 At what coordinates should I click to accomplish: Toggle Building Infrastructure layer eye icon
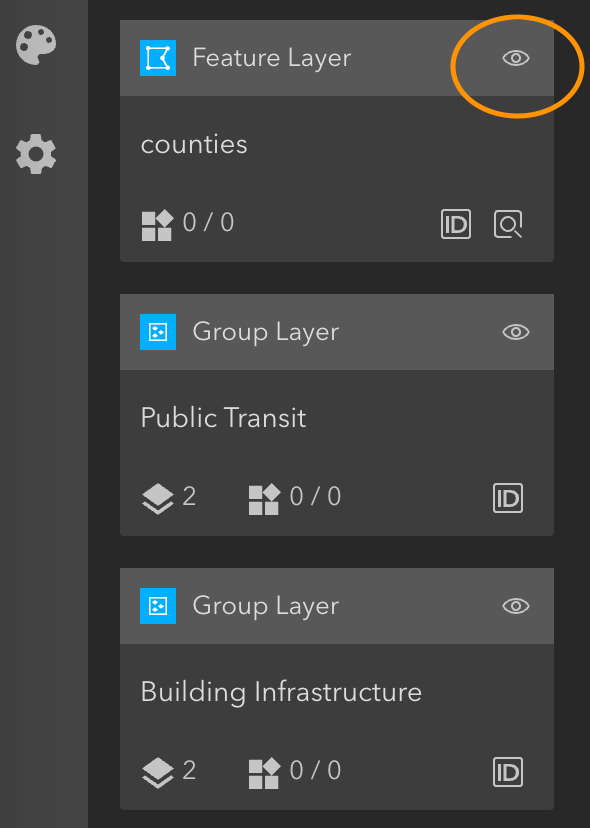tap(516, 606)
